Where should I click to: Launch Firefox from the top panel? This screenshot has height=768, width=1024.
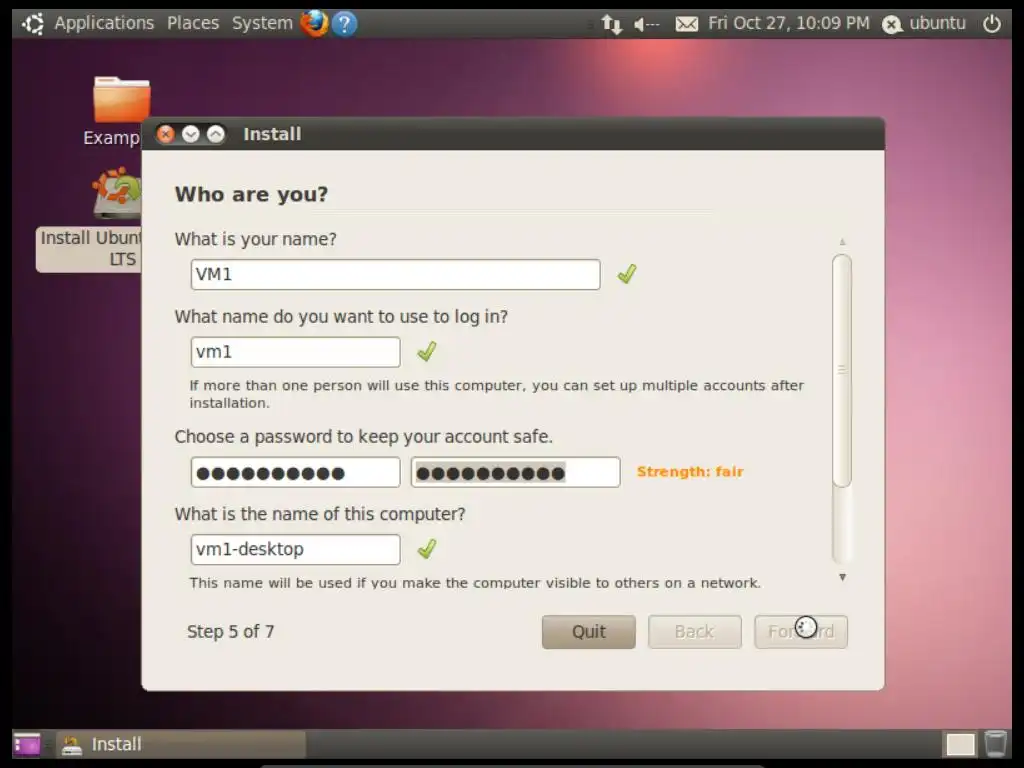coord(314,24)
